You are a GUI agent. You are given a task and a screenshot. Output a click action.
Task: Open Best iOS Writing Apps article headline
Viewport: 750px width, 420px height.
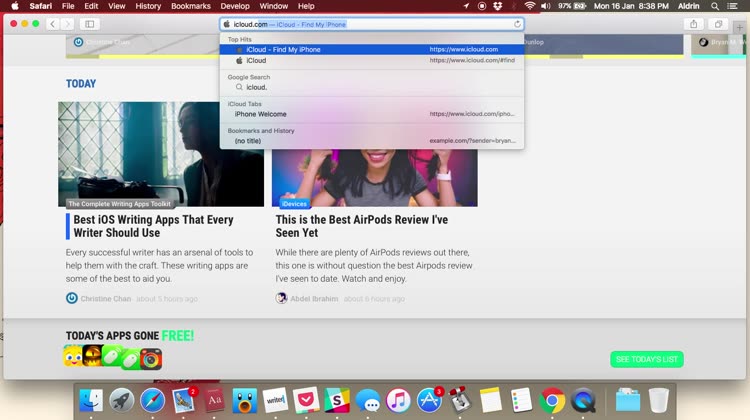point(154,226)
